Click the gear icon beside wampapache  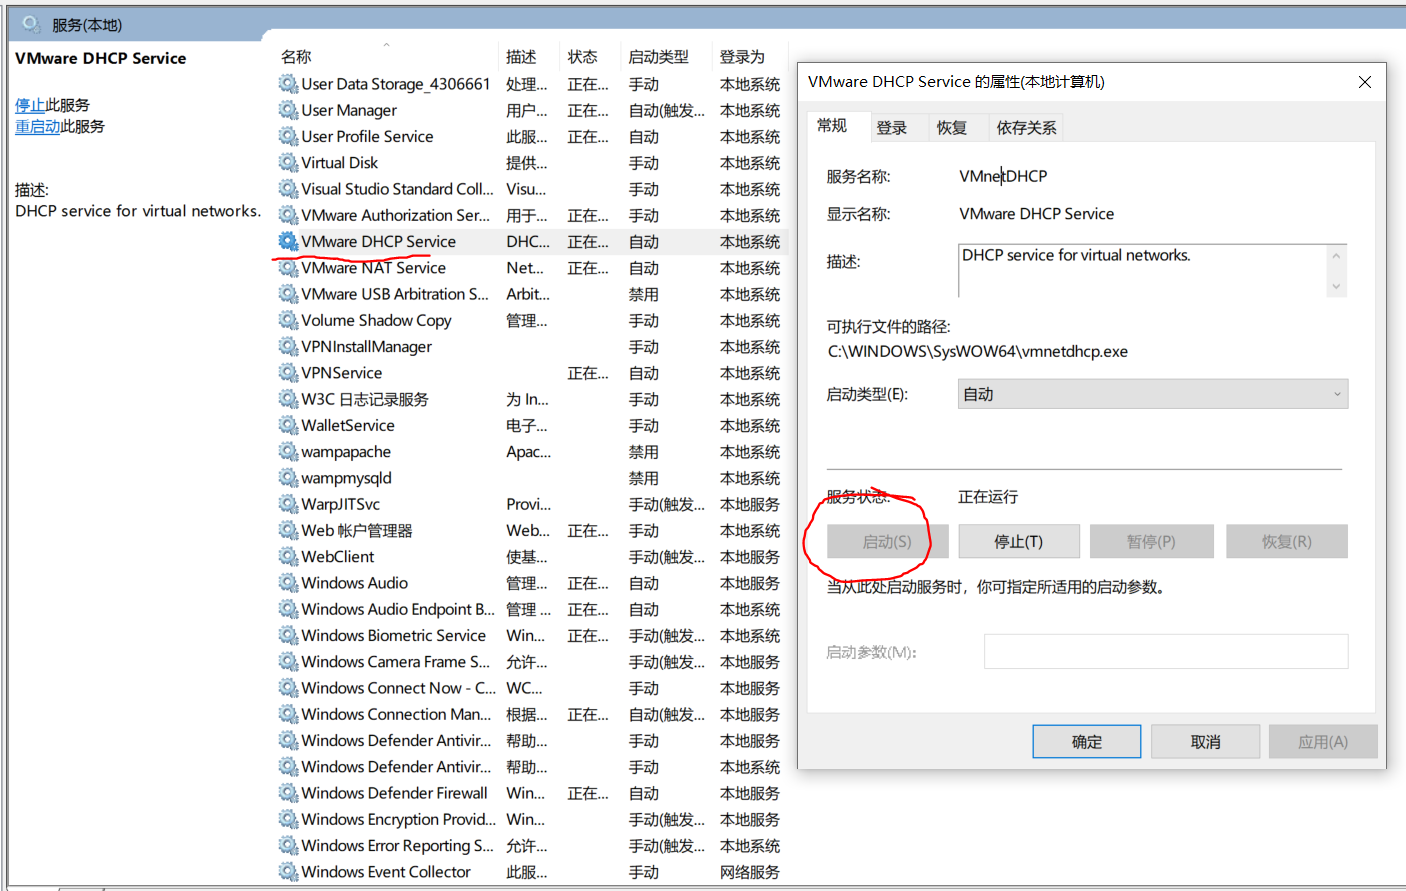(289, 451)
